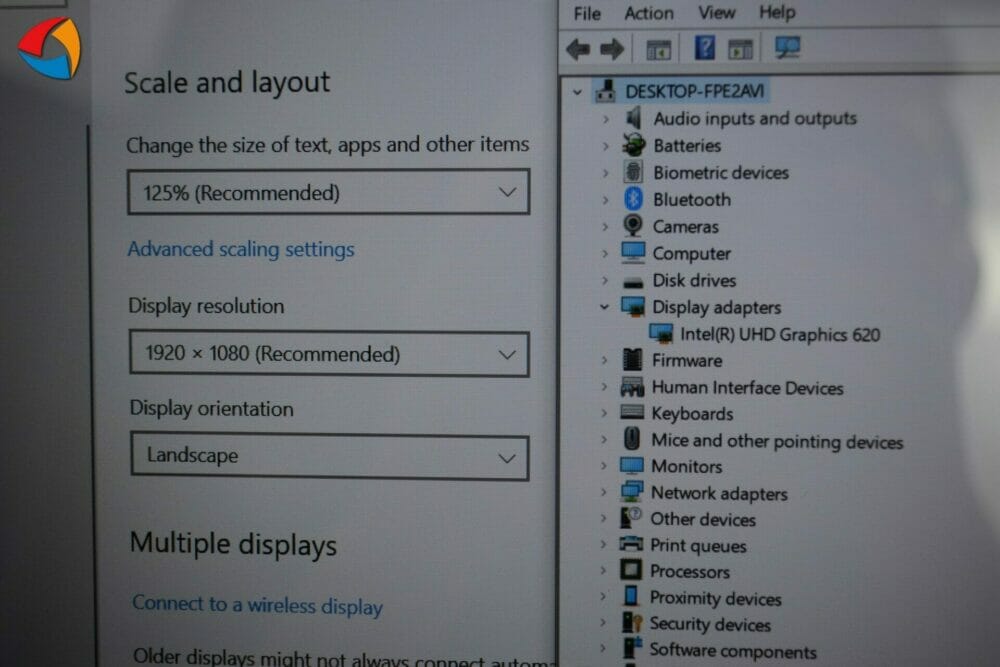Select the Intel(R) UHD Graphics 620 label

point(780,335)
